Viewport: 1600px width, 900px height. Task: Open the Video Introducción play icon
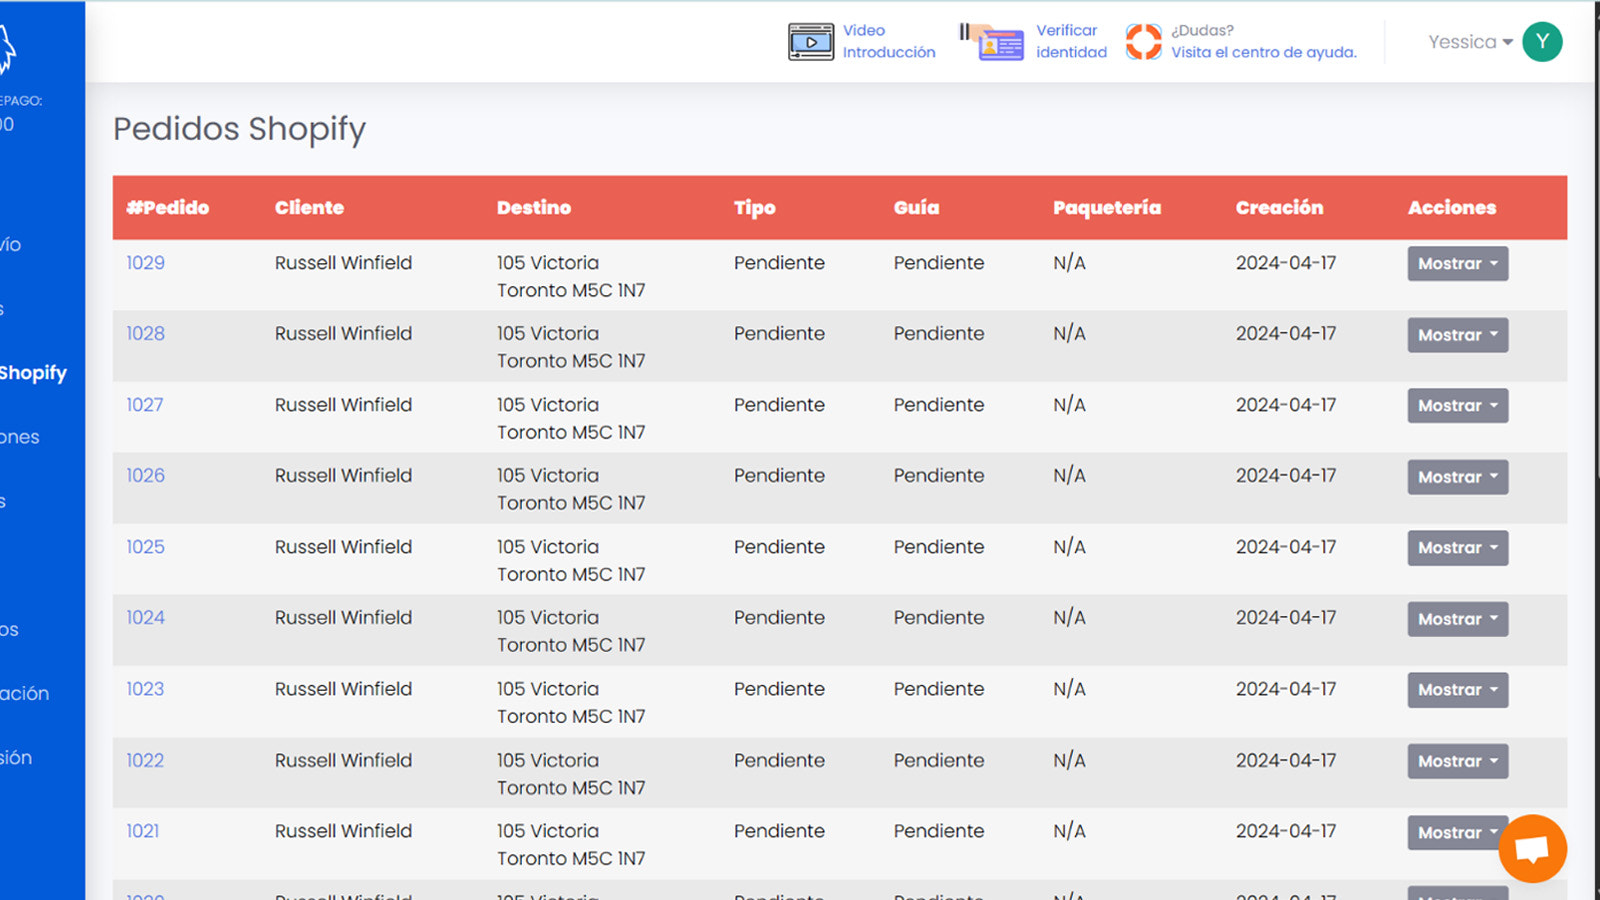(811, 42)
